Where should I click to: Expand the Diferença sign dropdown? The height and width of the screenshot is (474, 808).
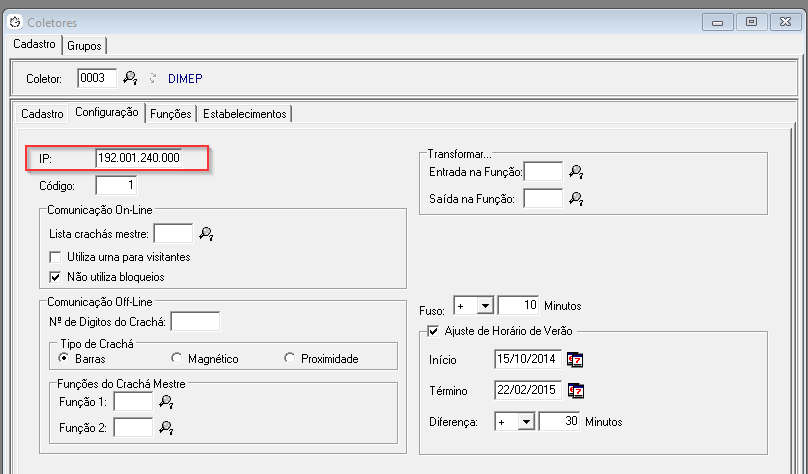point(526,422)
